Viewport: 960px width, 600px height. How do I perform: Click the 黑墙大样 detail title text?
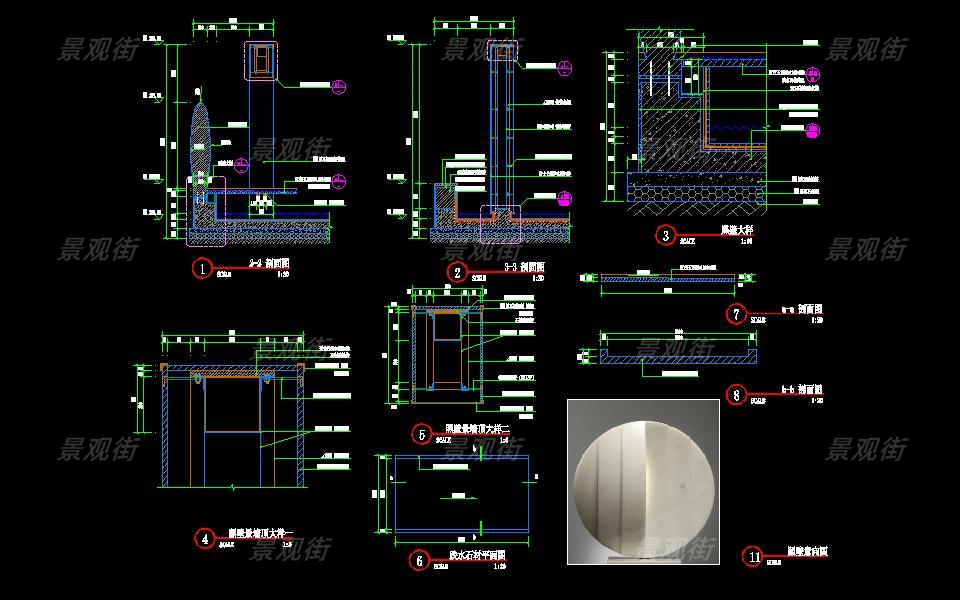point(738,230)
